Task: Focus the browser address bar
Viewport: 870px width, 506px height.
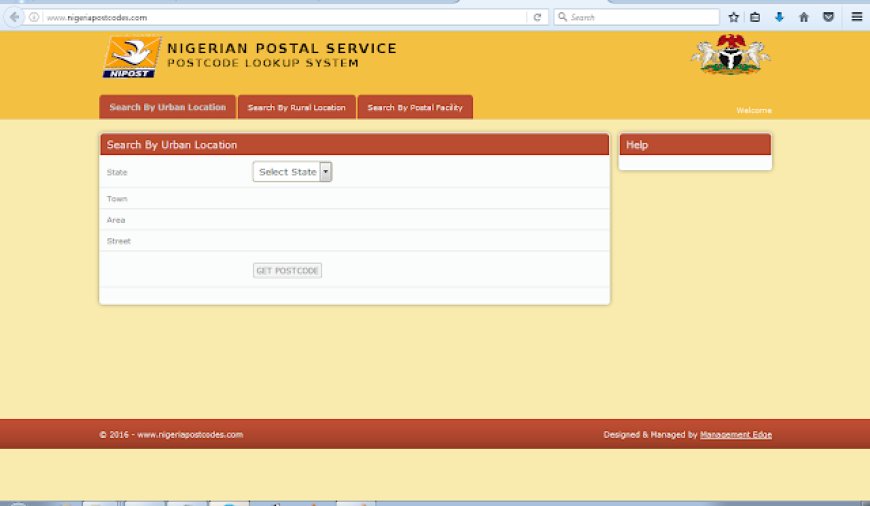Action: (283, 17)
